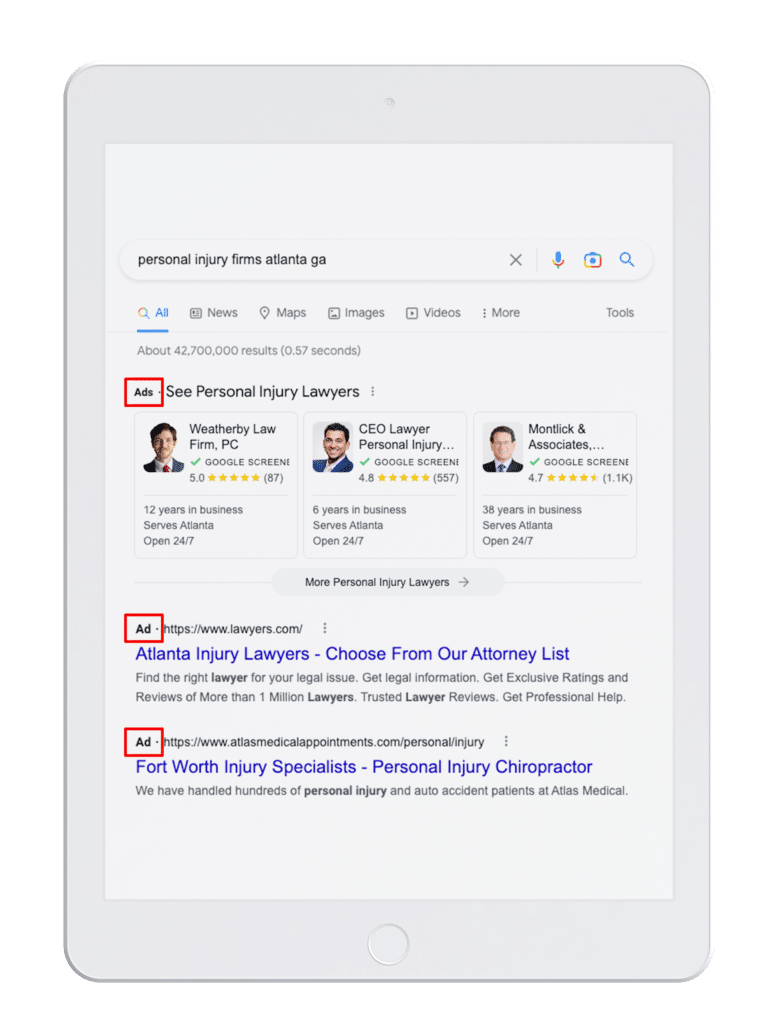Open Montlick & Associates listing title
Screen dimensions: 778x1024
point(566,436)
